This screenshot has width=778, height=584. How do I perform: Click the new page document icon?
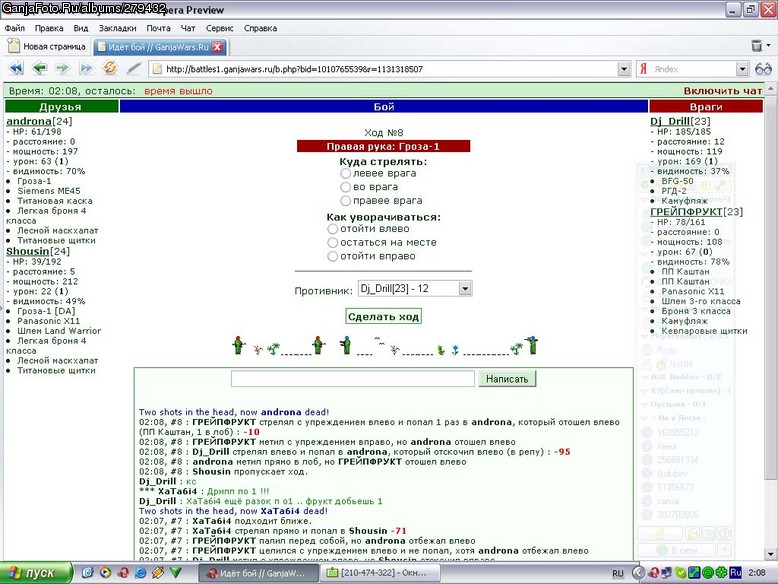click(14, 46)
